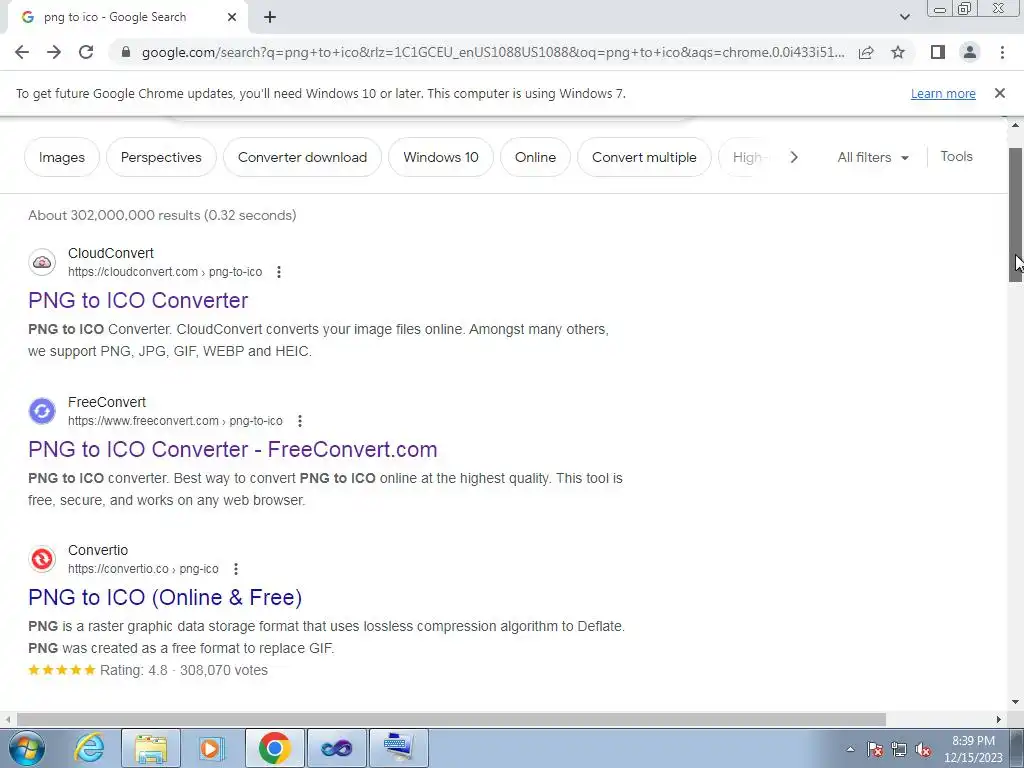Select the Convert multiple chip
The width and height of the screenshot is (1024, 768).
tap(645, 157)
